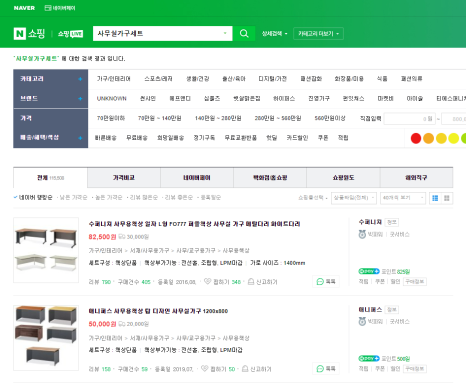Open the Naver Pay icon link in top bar

[x=60, y=8]
